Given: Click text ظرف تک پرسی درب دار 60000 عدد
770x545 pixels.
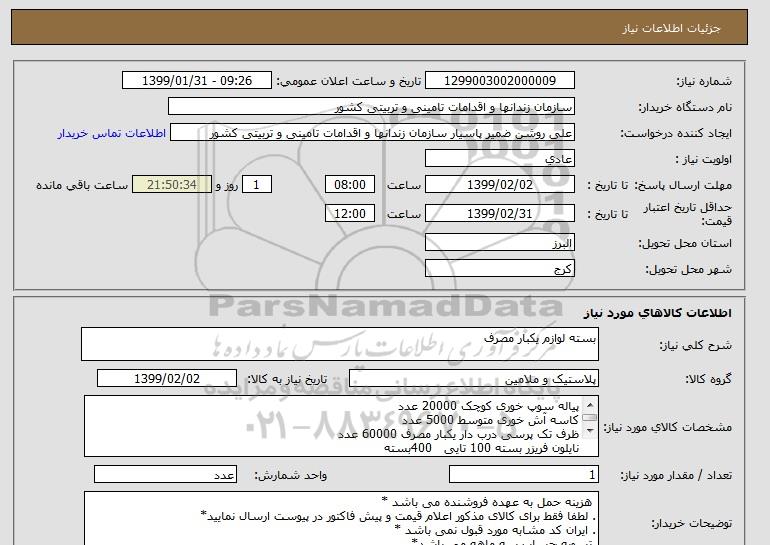Looking at the screenshot, I should coord(458,434).
